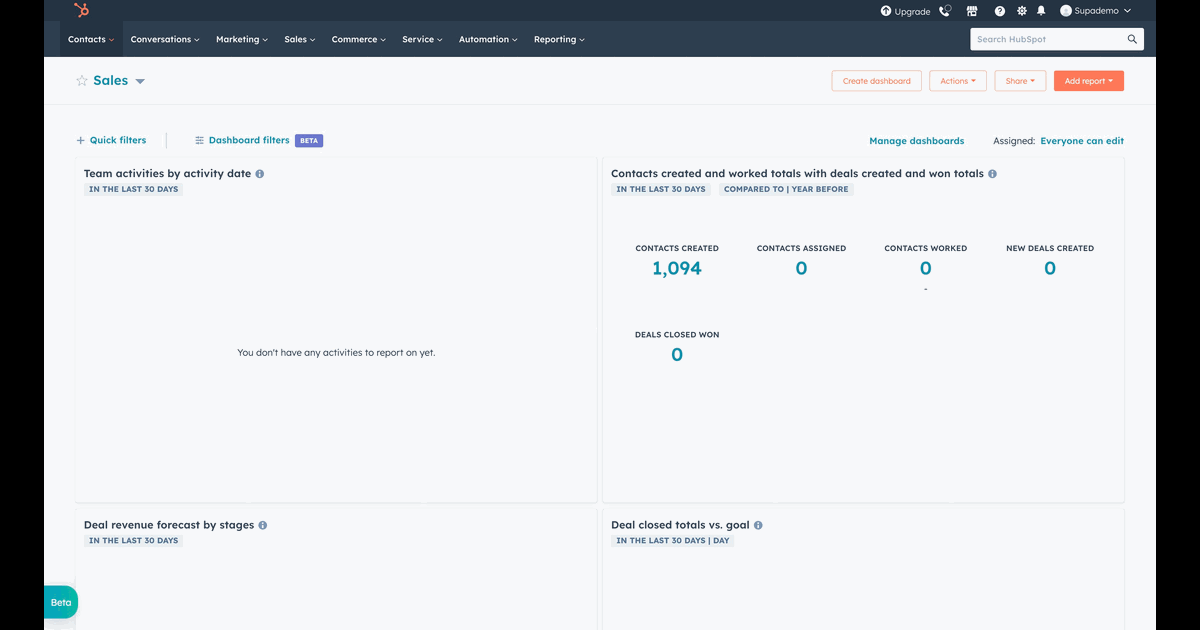Click Everyone can edit link
Screen dimensions: 1200x630
[x=1082, y=141]
